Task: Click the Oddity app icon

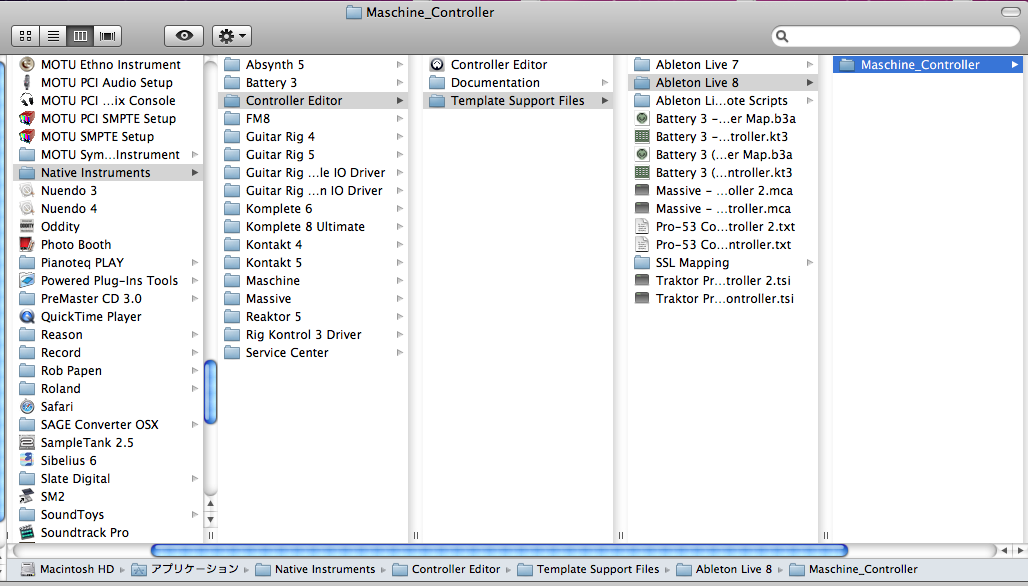Action: 27,227
